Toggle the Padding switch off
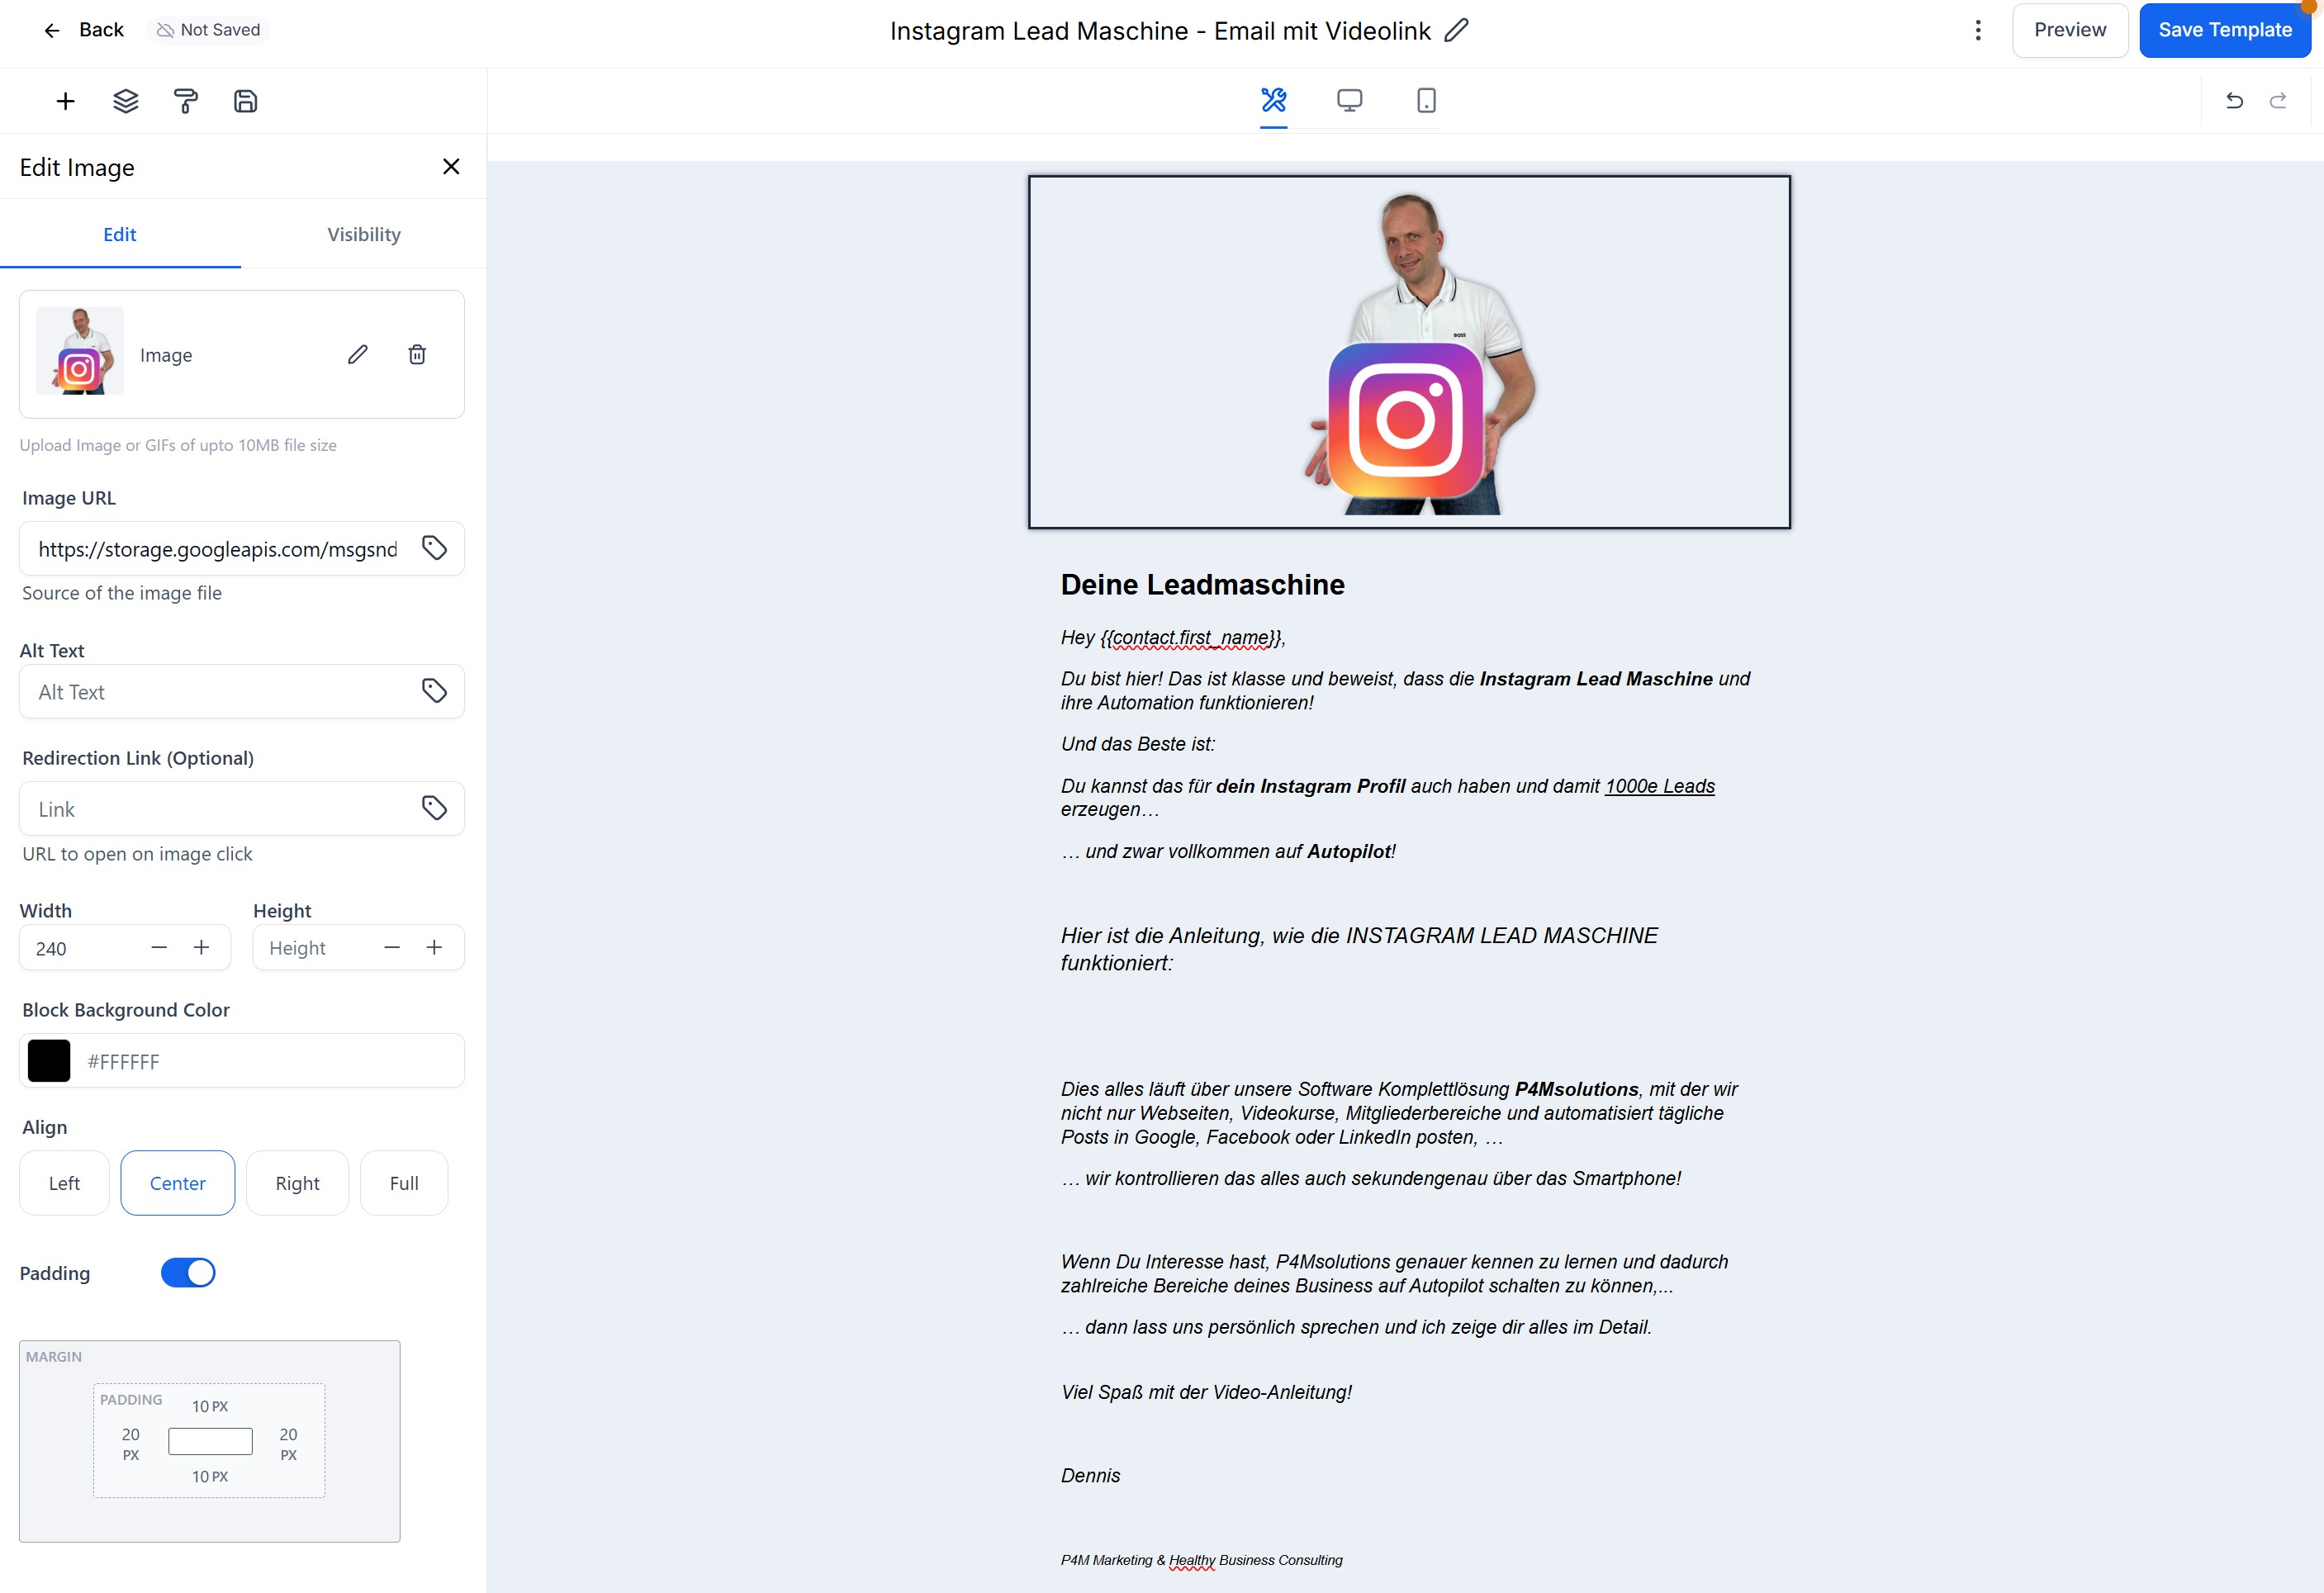 tap(188, 1273)
